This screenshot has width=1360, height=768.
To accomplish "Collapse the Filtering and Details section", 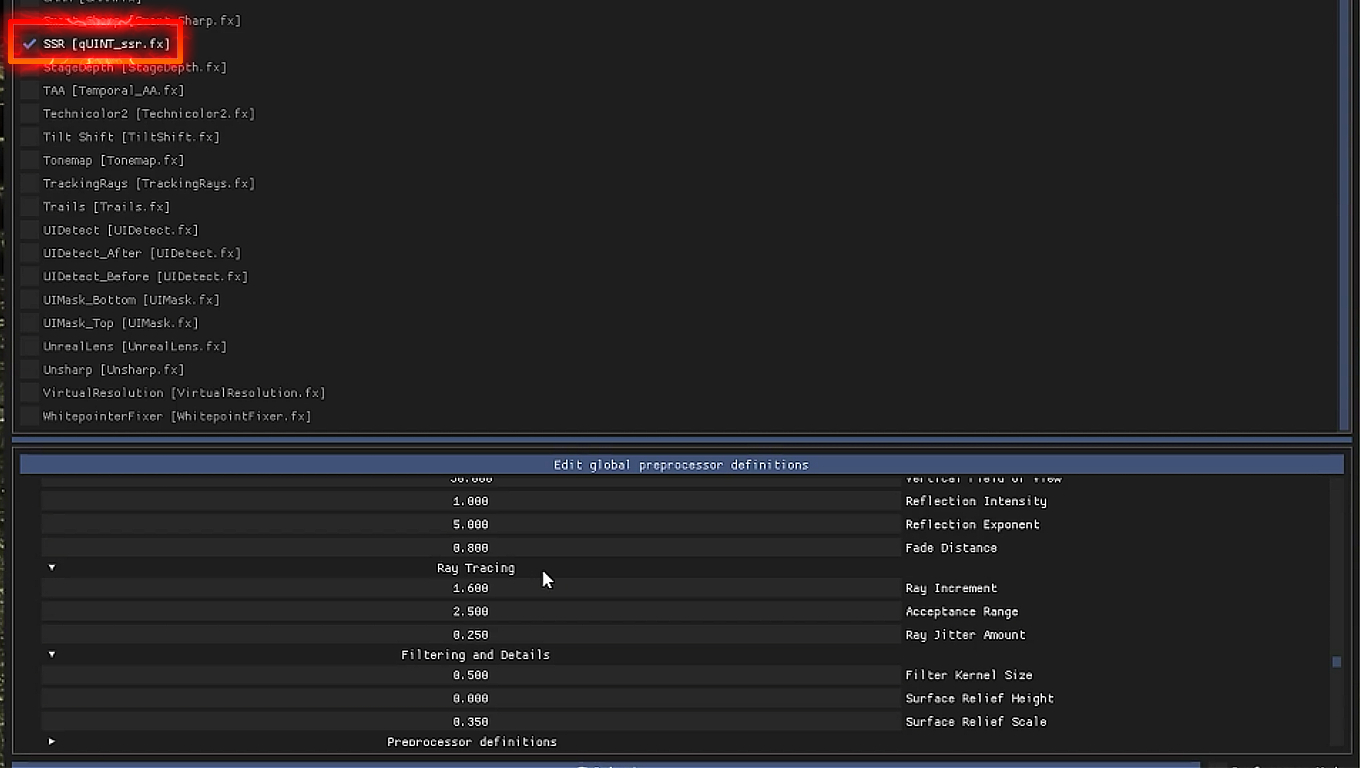I will point(52,655).
